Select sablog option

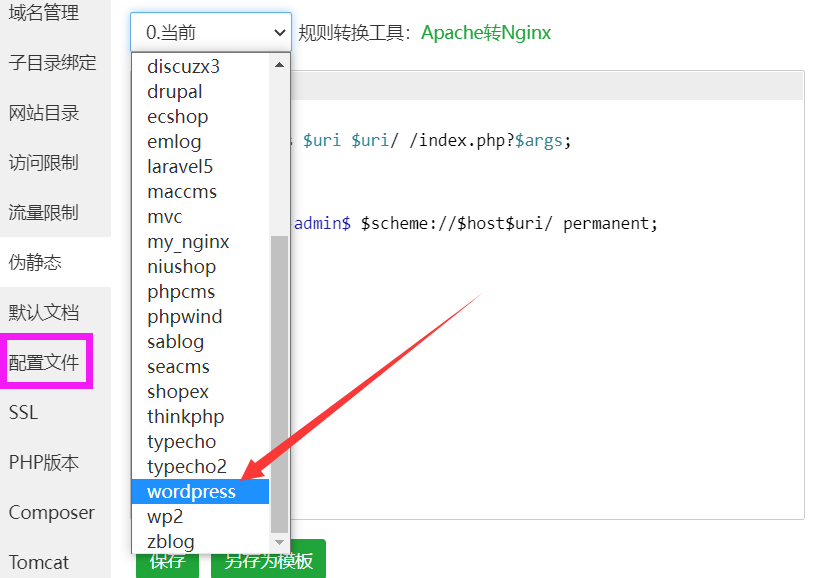[201, 341]
